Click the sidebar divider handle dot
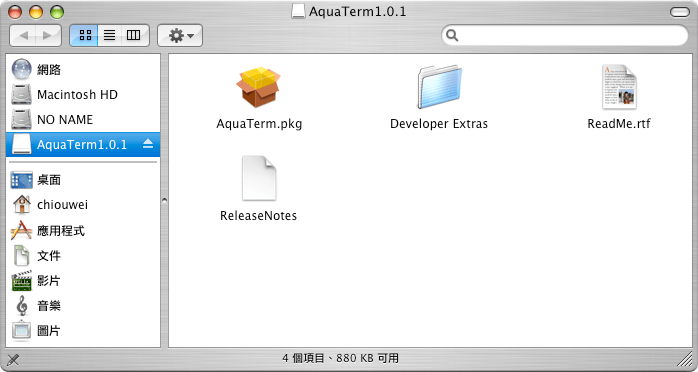This screenshot has width=698, height=372. [x=164, y=201]
